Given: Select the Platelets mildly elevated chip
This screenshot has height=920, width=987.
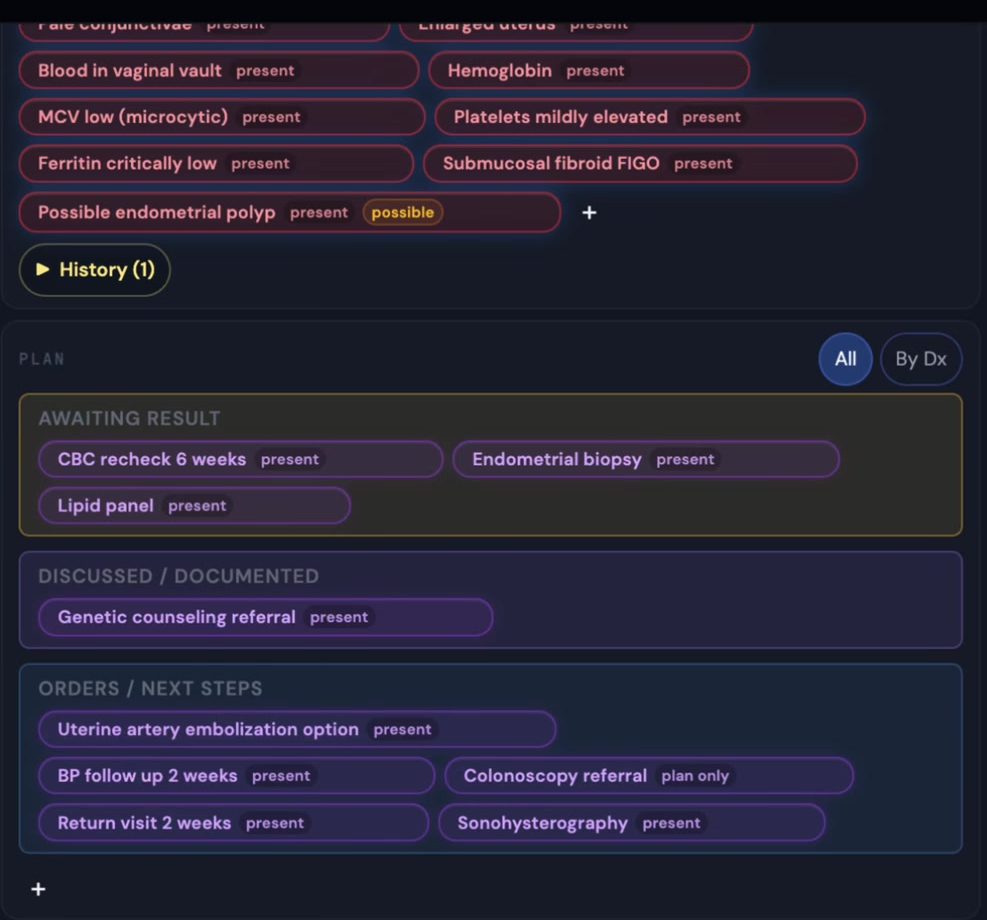Looking at the screenshot, I should [x=650, y=117].
